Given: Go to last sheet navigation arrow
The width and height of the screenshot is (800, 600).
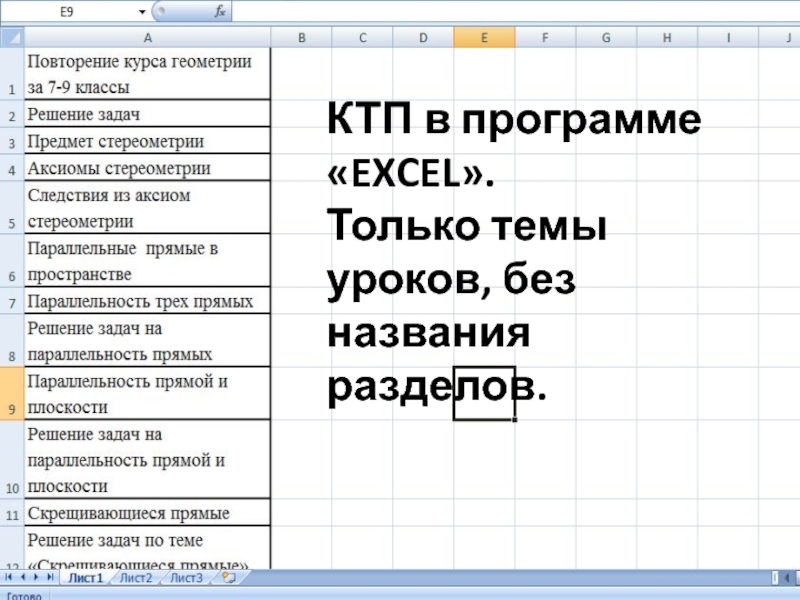Looking at the screenshot, I should point(50,578).
